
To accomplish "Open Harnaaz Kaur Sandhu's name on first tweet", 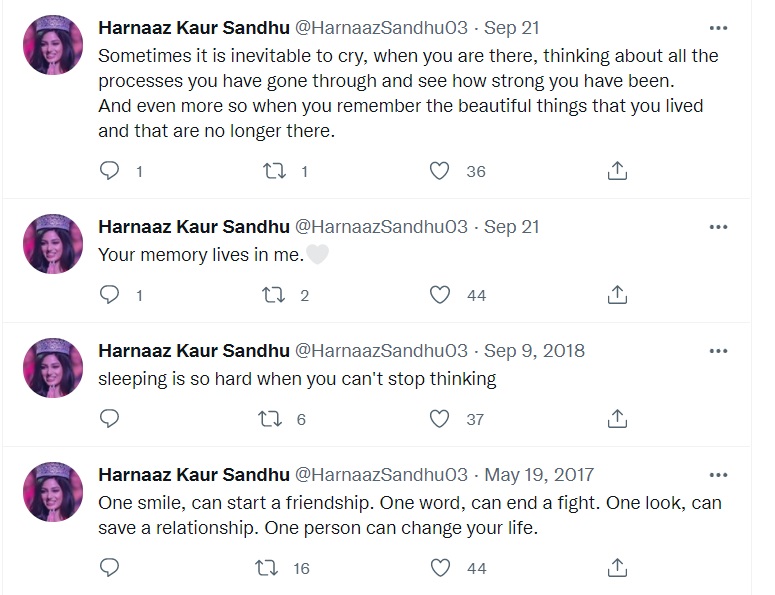I will (x=194, y=28).
